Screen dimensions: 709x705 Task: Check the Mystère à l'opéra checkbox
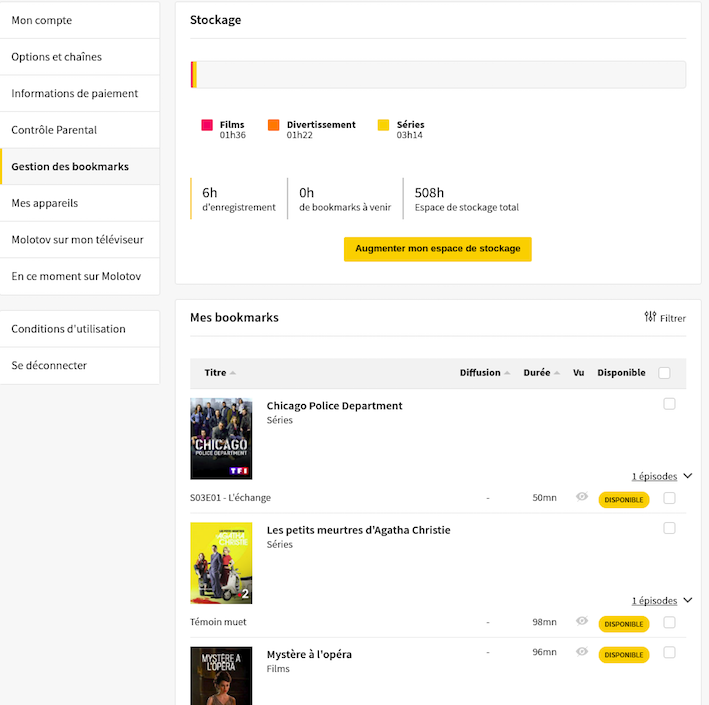[669, 653]
